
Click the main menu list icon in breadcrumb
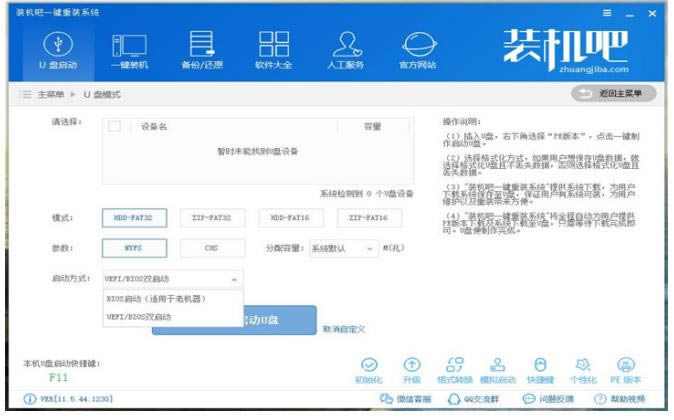click(26, 94)
